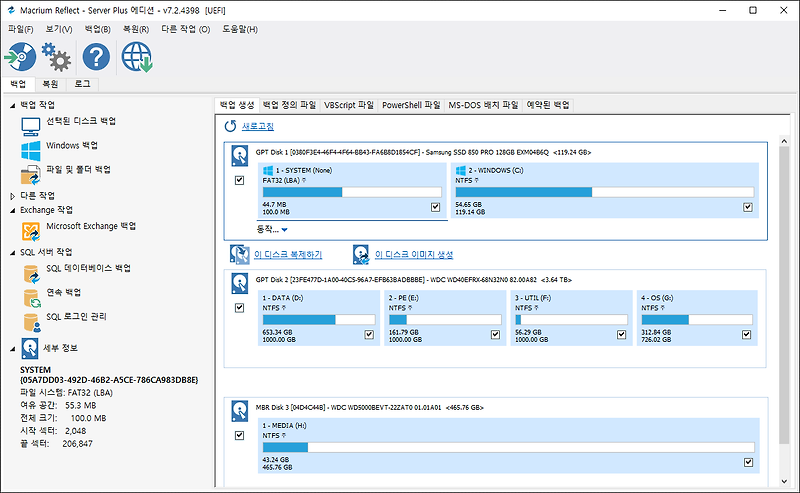Select Windows 백업 in task list

coord(72,145)
